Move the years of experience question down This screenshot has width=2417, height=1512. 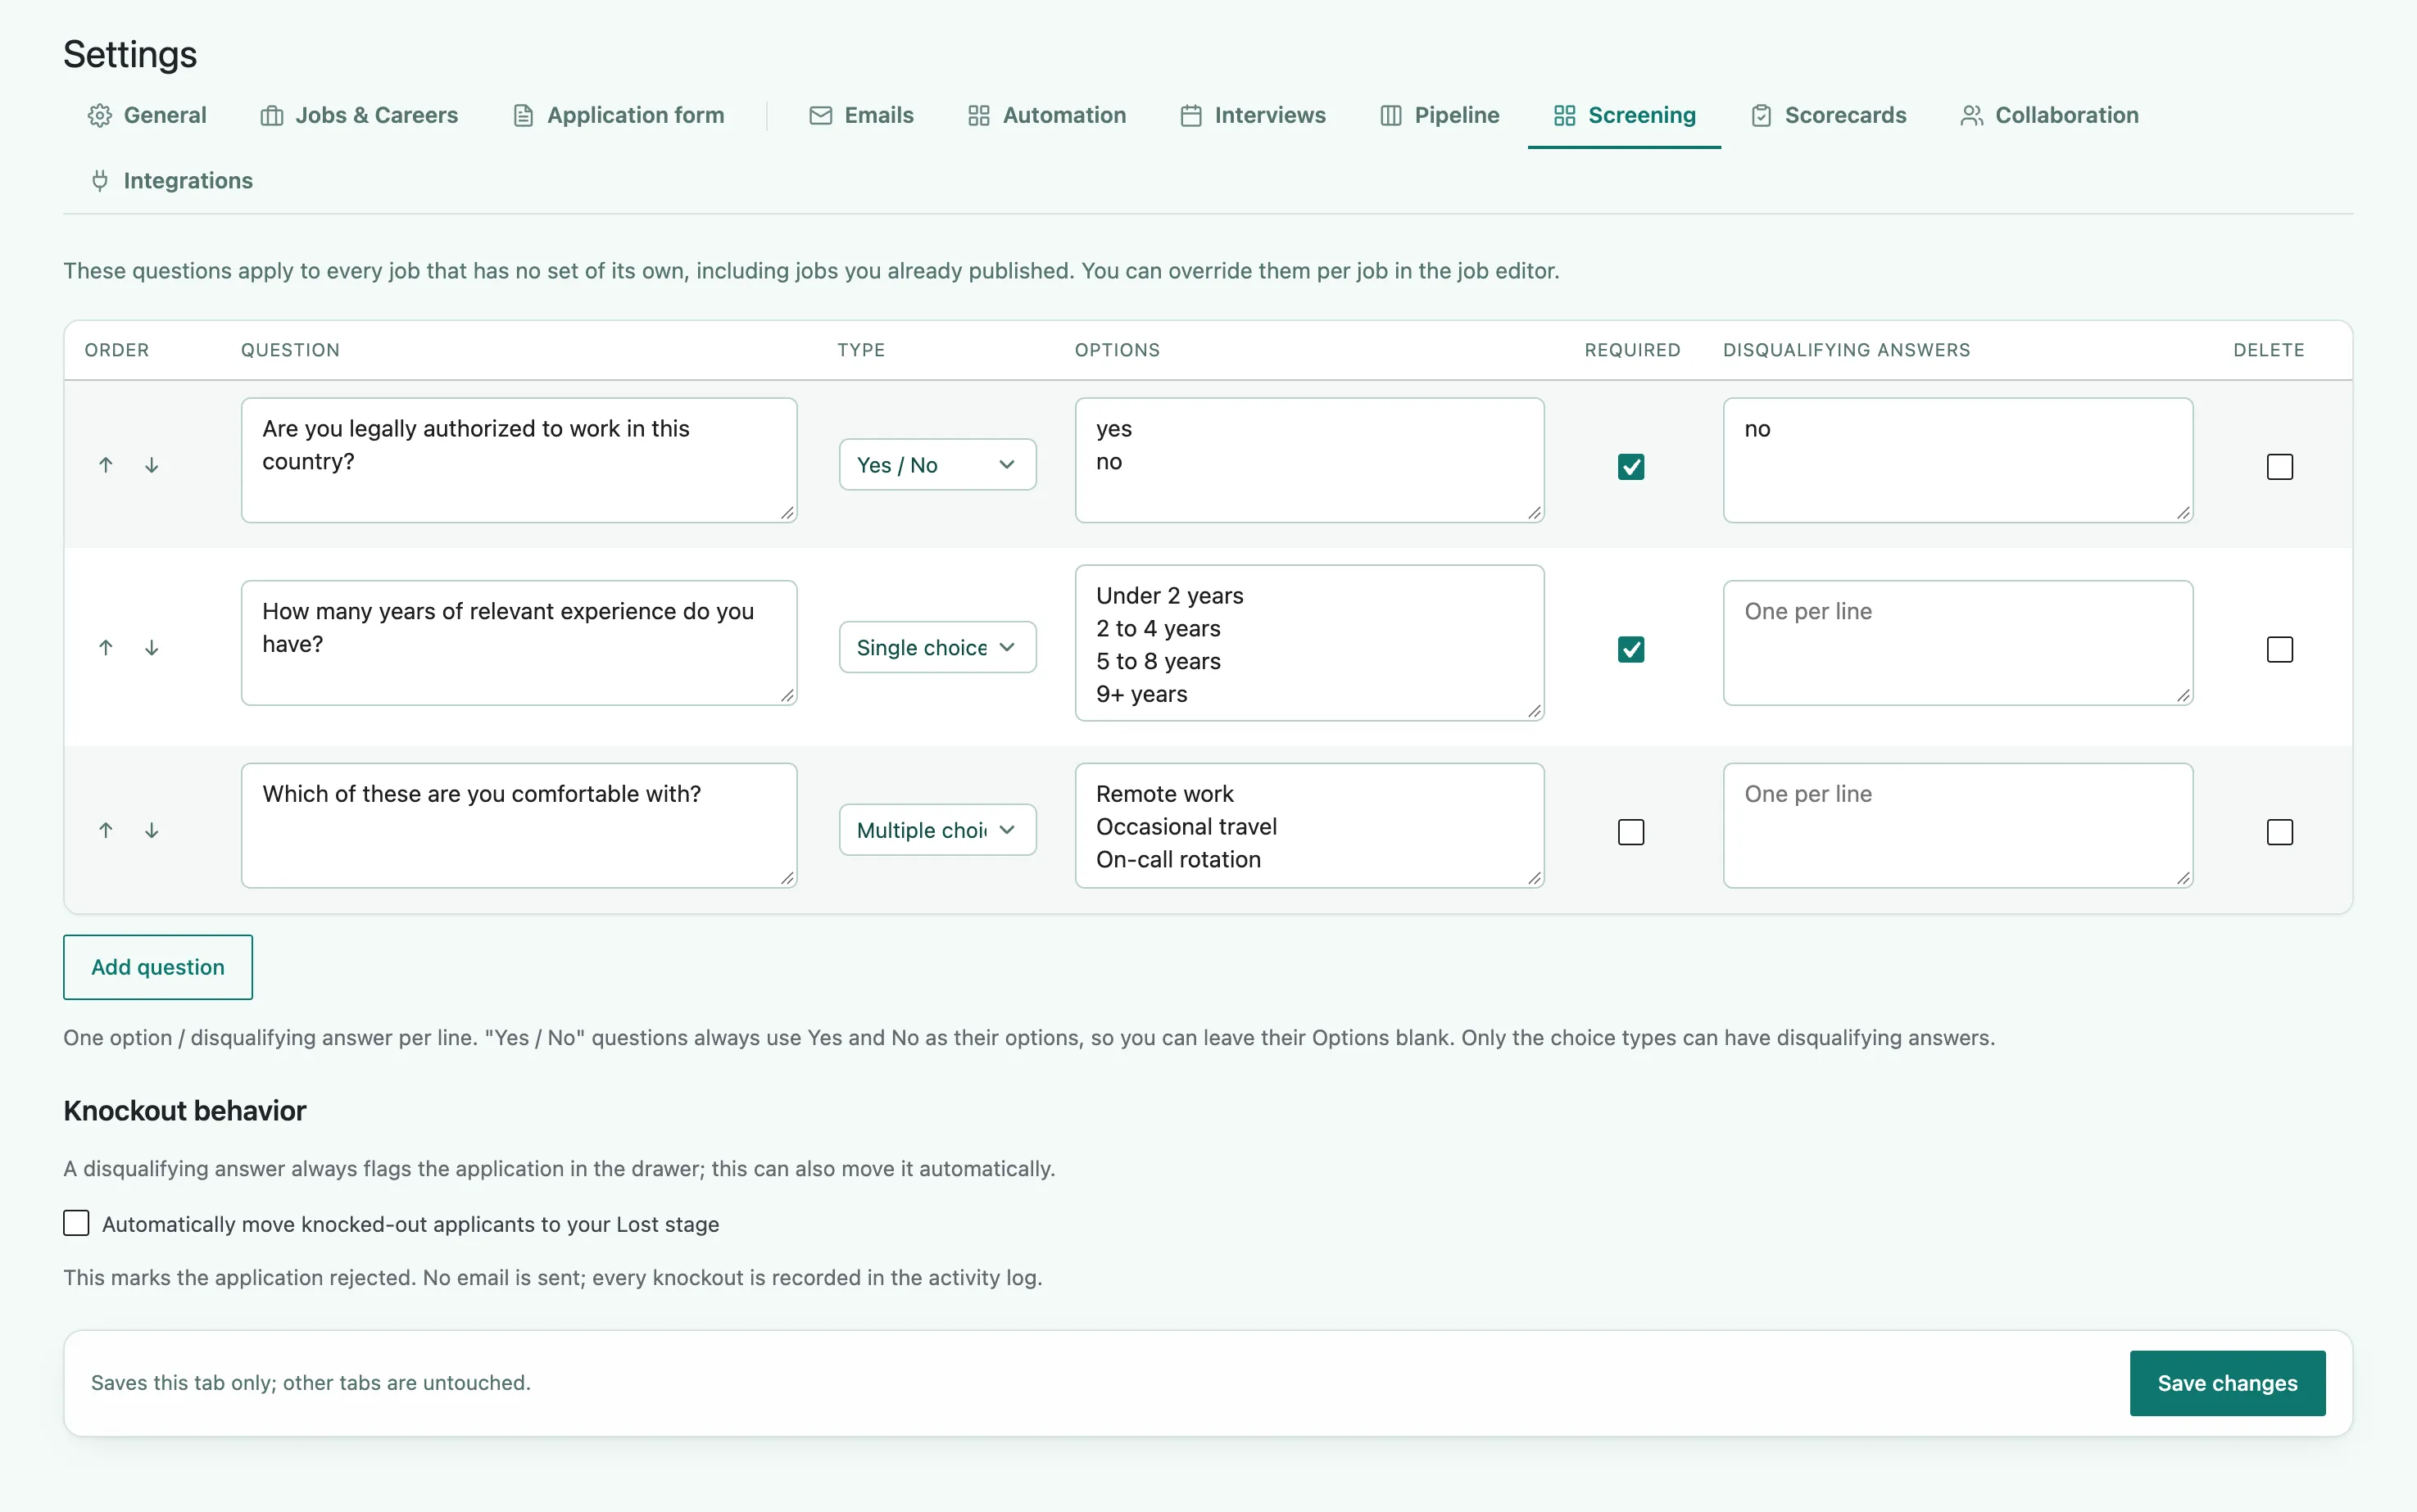click(x=152, y=648)
